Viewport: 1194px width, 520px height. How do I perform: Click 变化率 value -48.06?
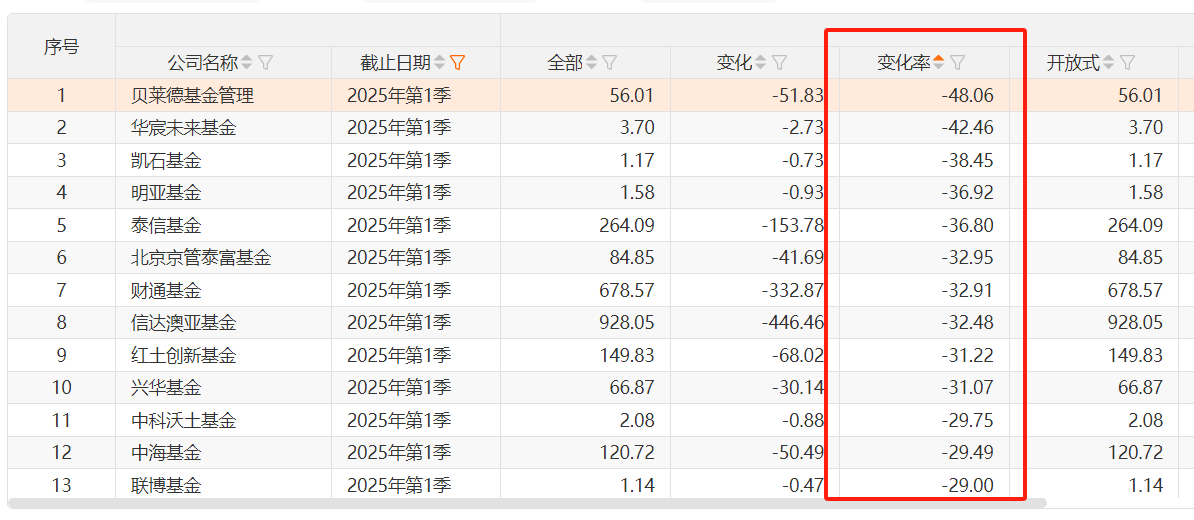pyautogui.click(x=967, y=95)
